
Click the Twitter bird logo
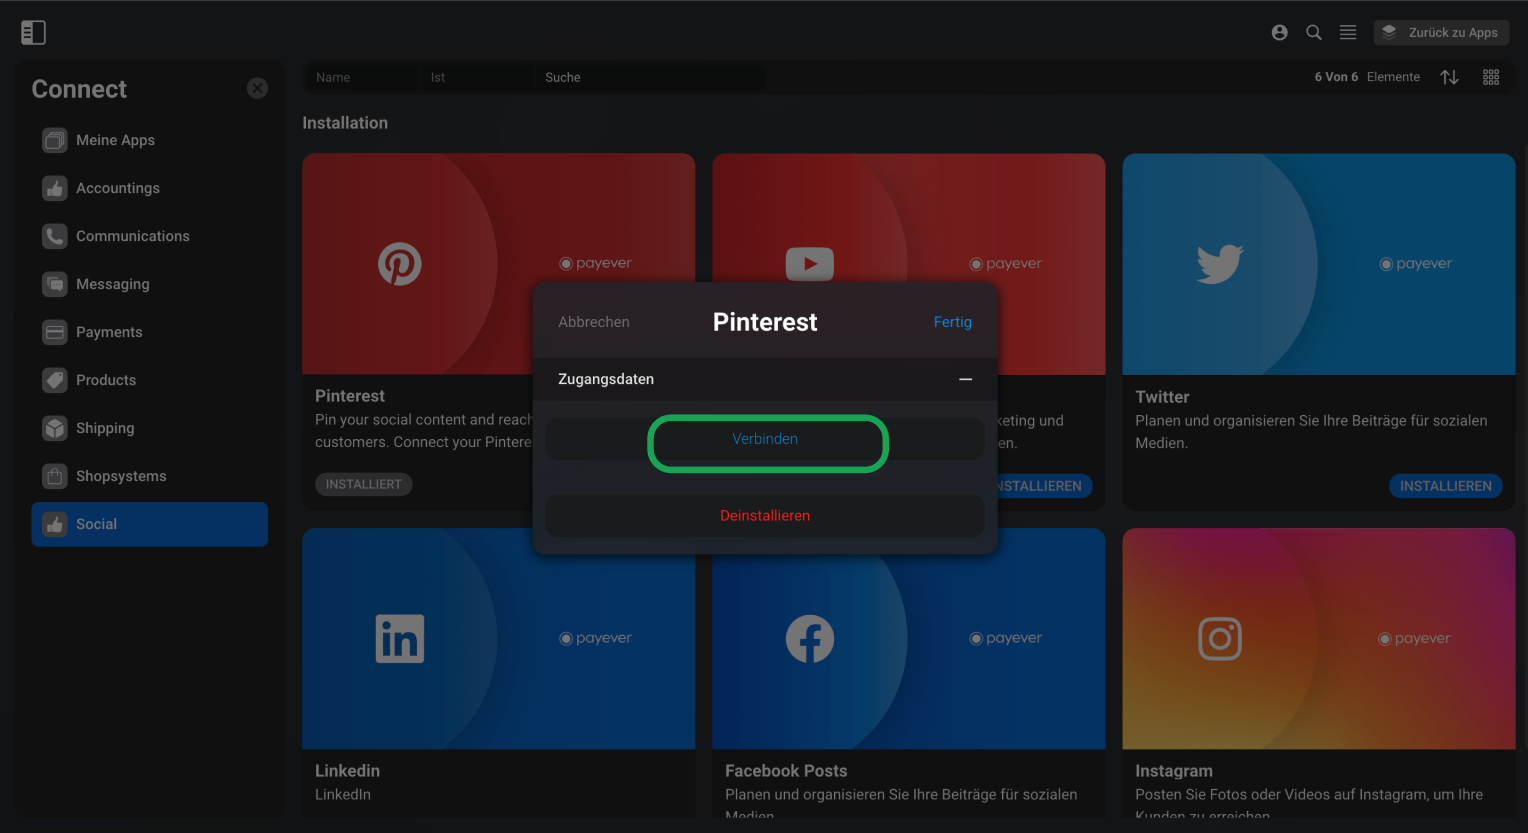click(1220, 264)
